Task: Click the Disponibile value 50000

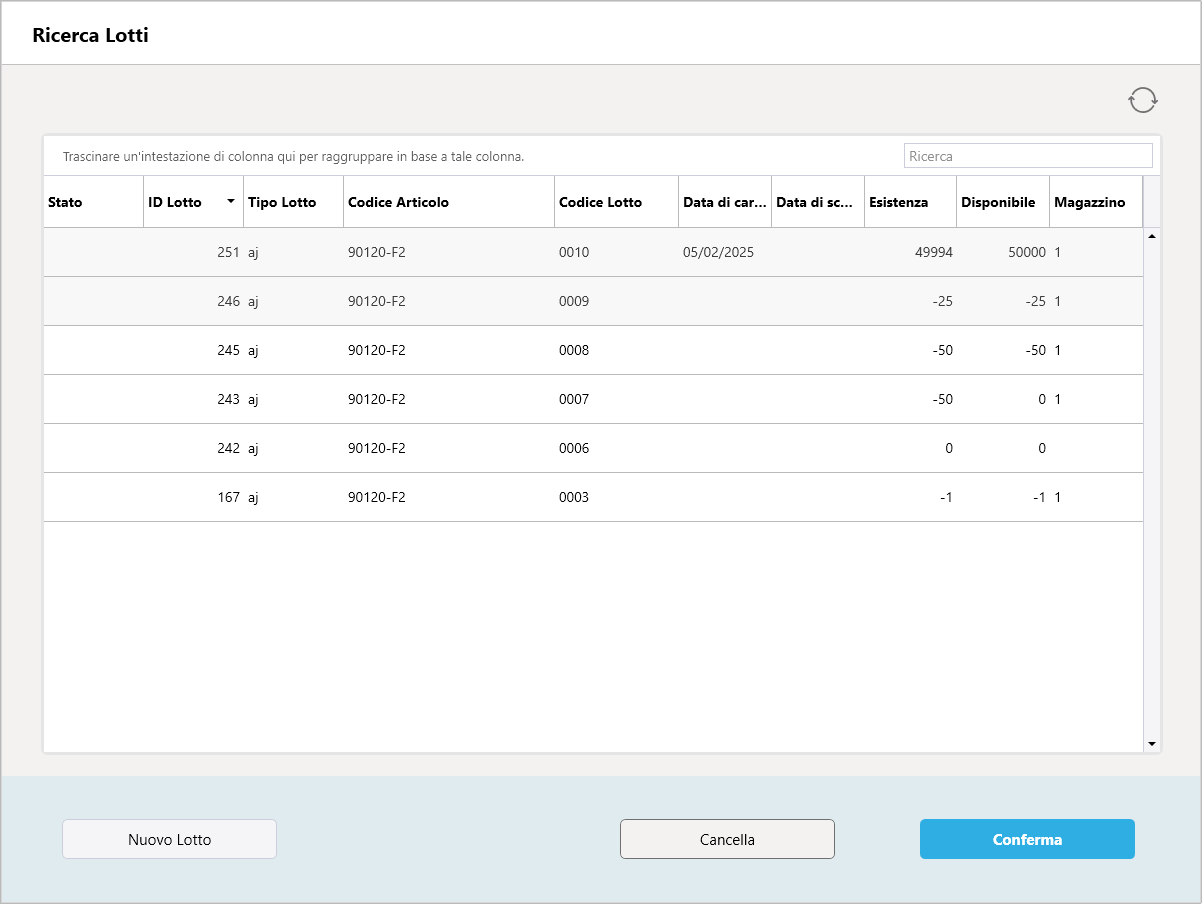Action: (x=1026, y=252)
